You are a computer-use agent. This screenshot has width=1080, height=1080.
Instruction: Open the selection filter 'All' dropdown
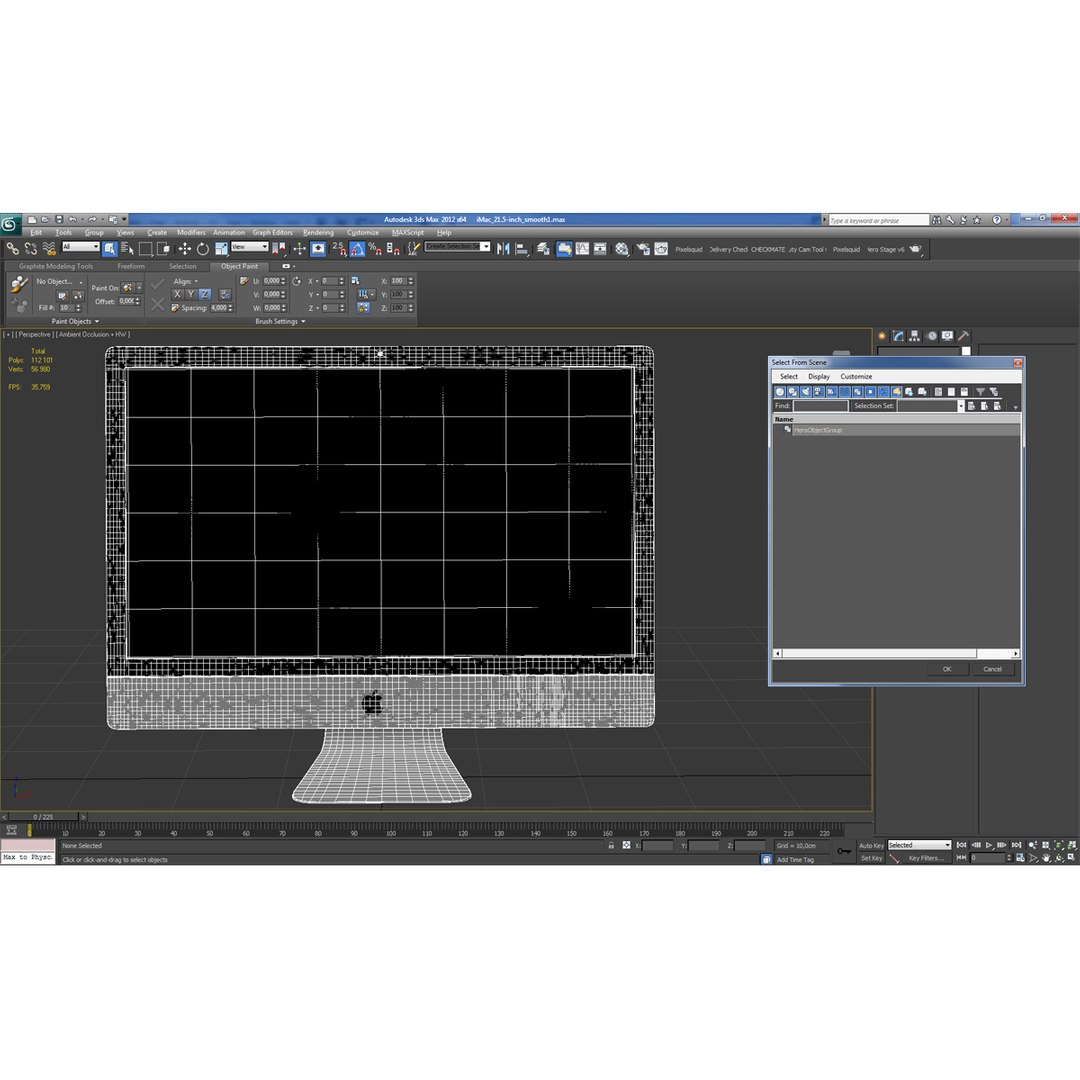coord(81,247)
